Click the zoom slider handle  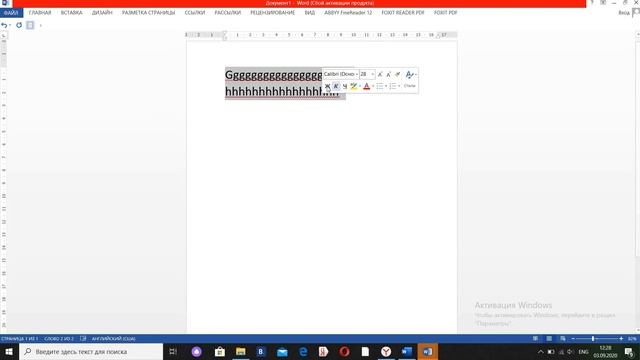coord(593,339)
